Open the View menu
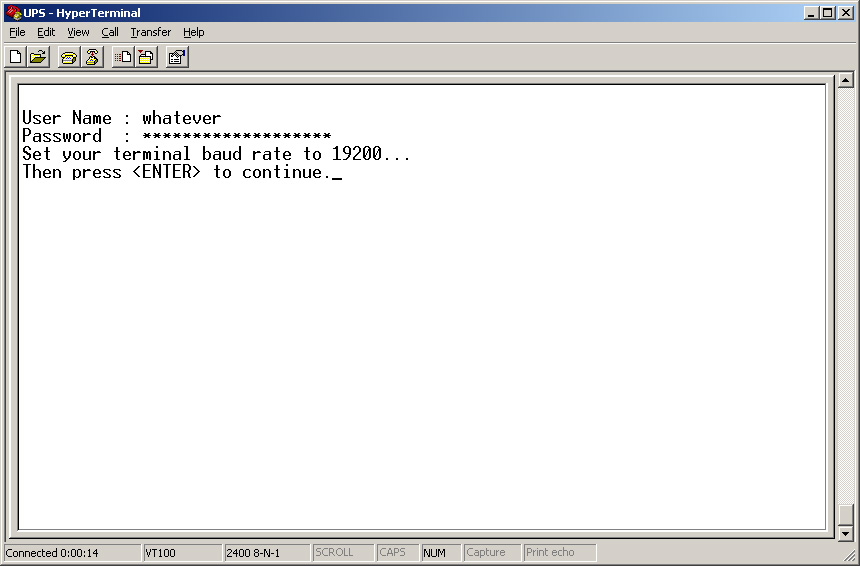 (x=78, y=32)
